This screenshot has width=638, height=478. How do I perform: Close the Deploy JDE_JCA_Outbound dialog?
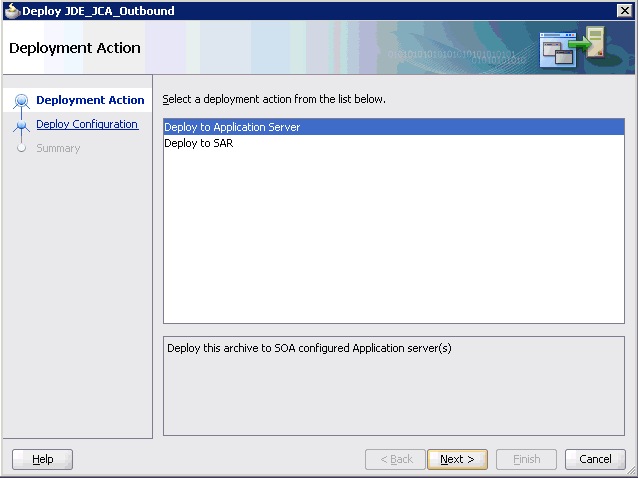[x=623, y=11]
